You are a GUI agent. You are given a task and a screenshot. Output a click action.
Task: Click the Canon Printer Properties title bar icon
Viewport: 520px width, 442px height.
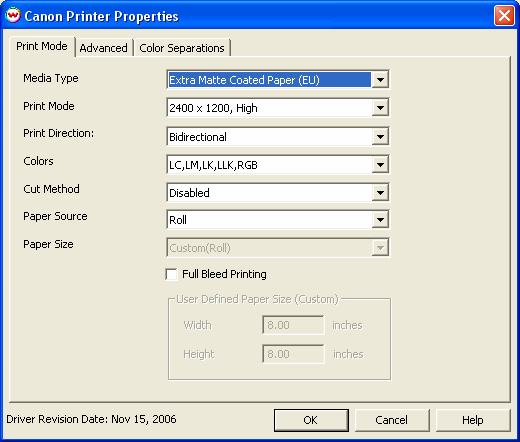pos(13,15)
